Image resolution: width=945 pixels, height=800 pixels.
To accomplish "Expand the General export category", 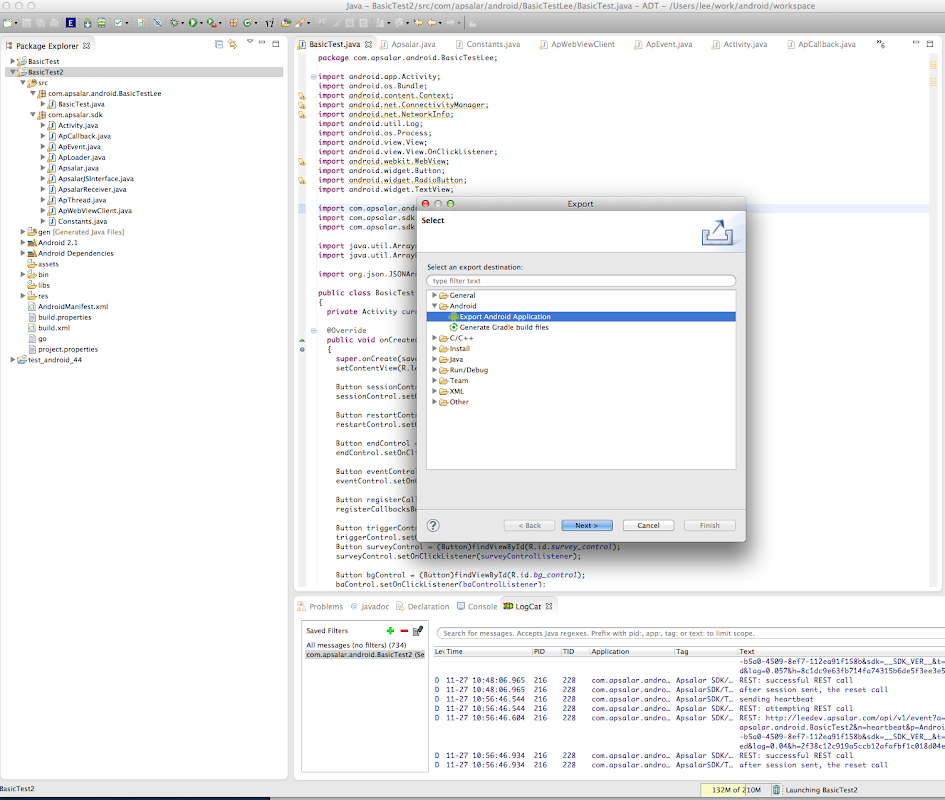I will (x=434, y=296).
